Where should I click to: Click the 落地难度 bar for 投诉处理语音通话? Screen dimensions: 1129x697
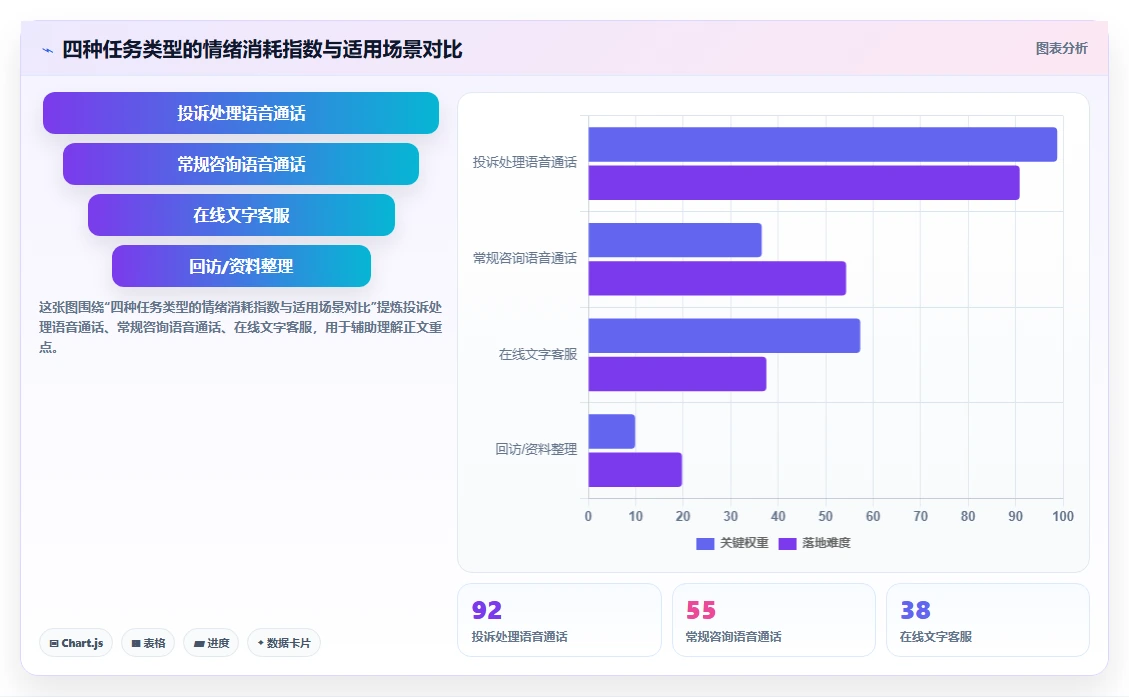[x=804, y=183]
